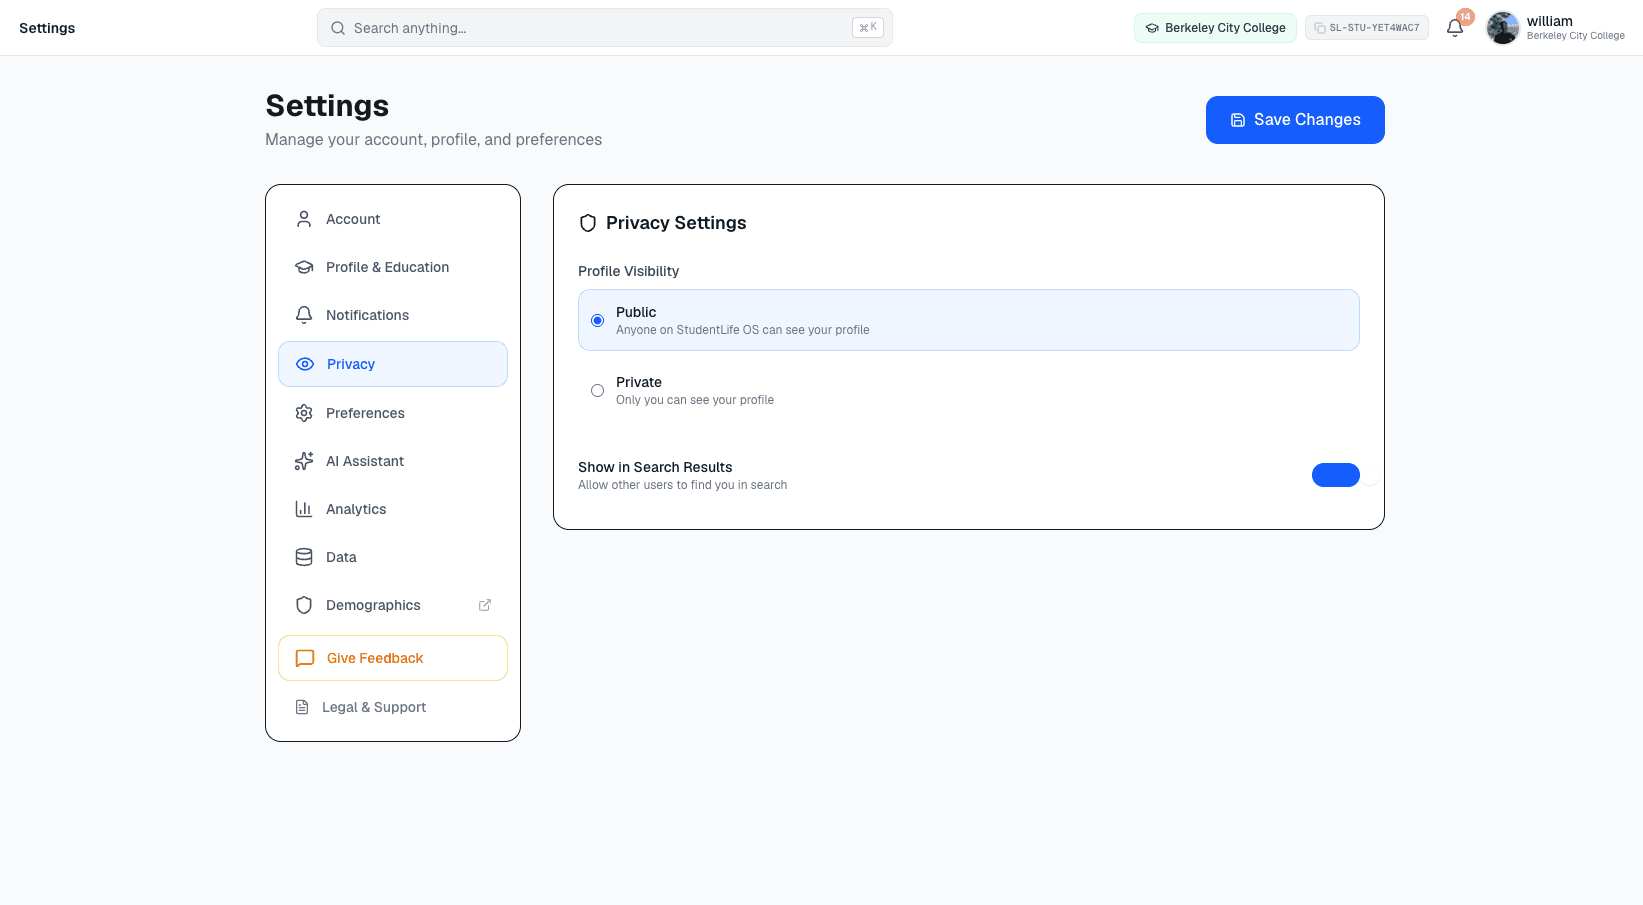Click the speech bubble icon in Give Feedback
Screen dimensions: 1643x905
pos(305,658)
